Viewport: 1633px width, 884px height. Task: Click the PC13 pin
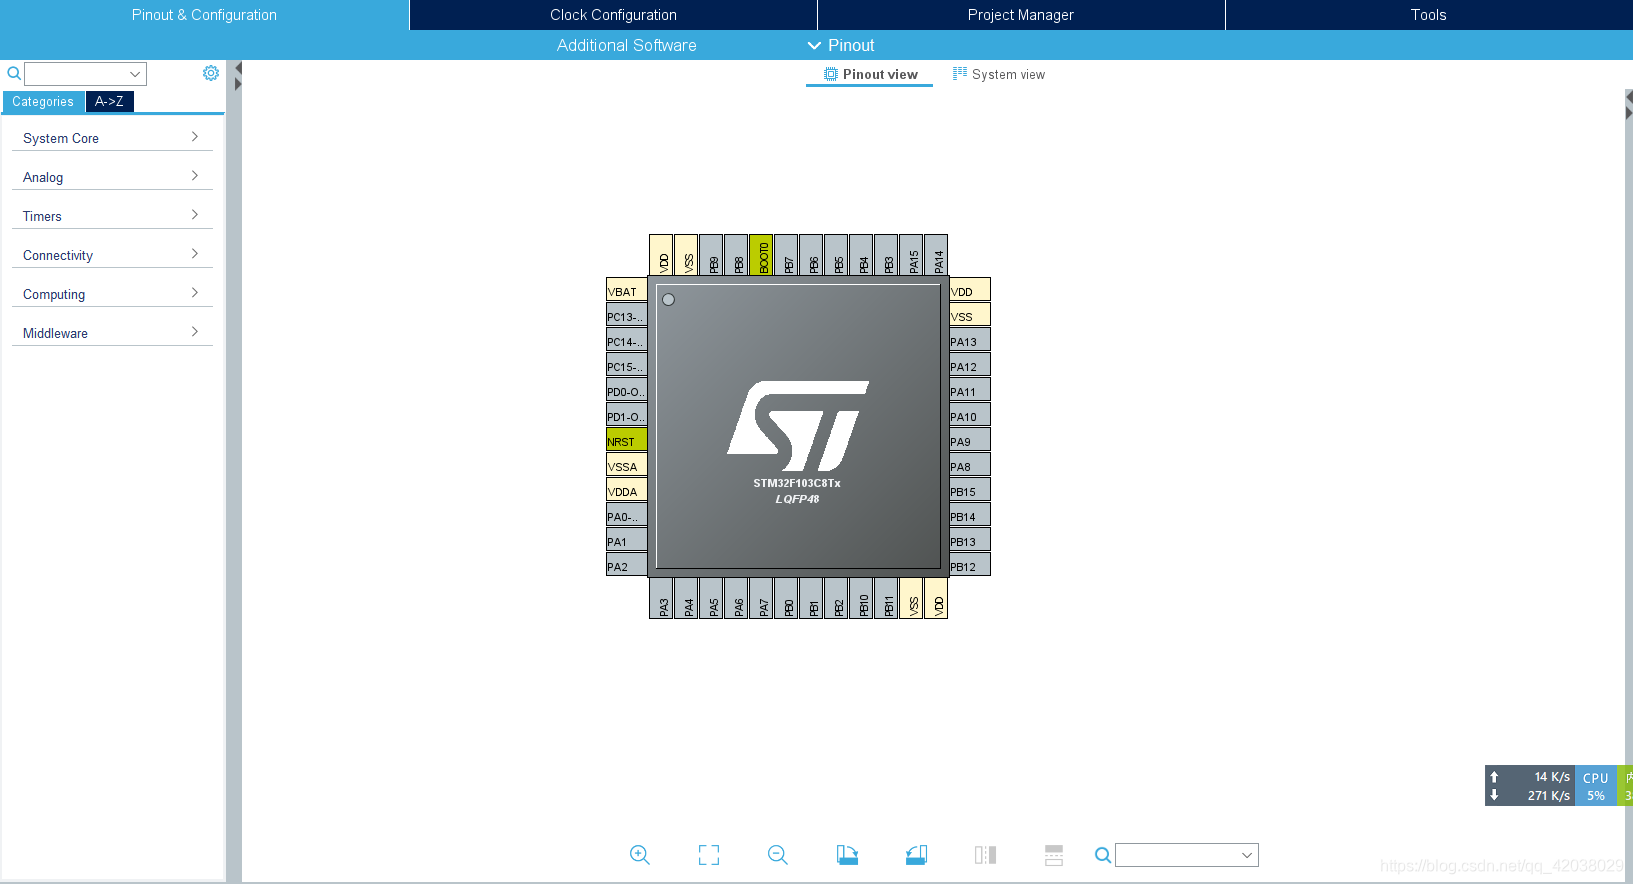click(627, 315)
